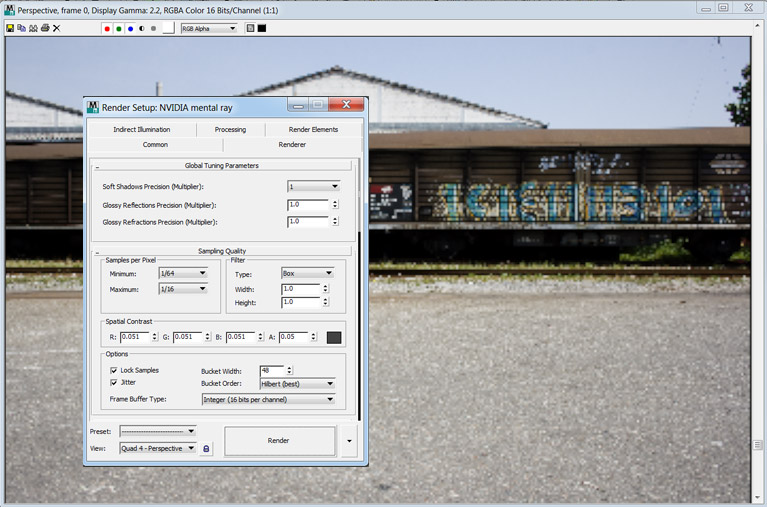
Task: Adjust the Spatial Contrast G spinner
Action: click(x=208, y=337)
